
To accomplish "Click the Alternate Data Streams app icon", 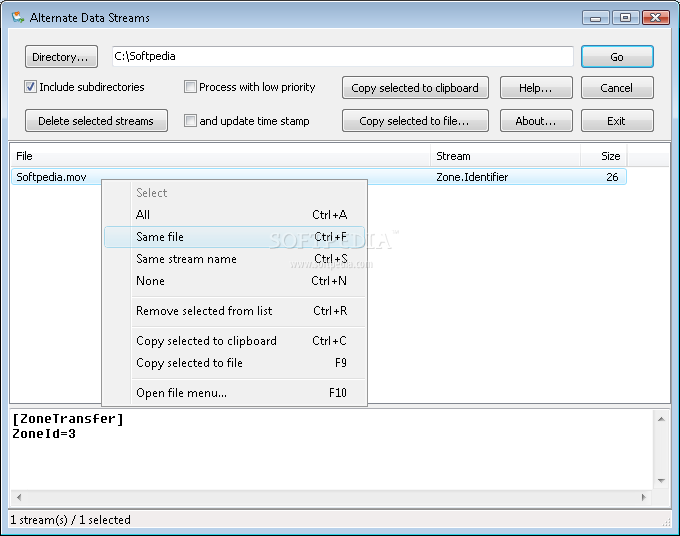I will point(18,17).
